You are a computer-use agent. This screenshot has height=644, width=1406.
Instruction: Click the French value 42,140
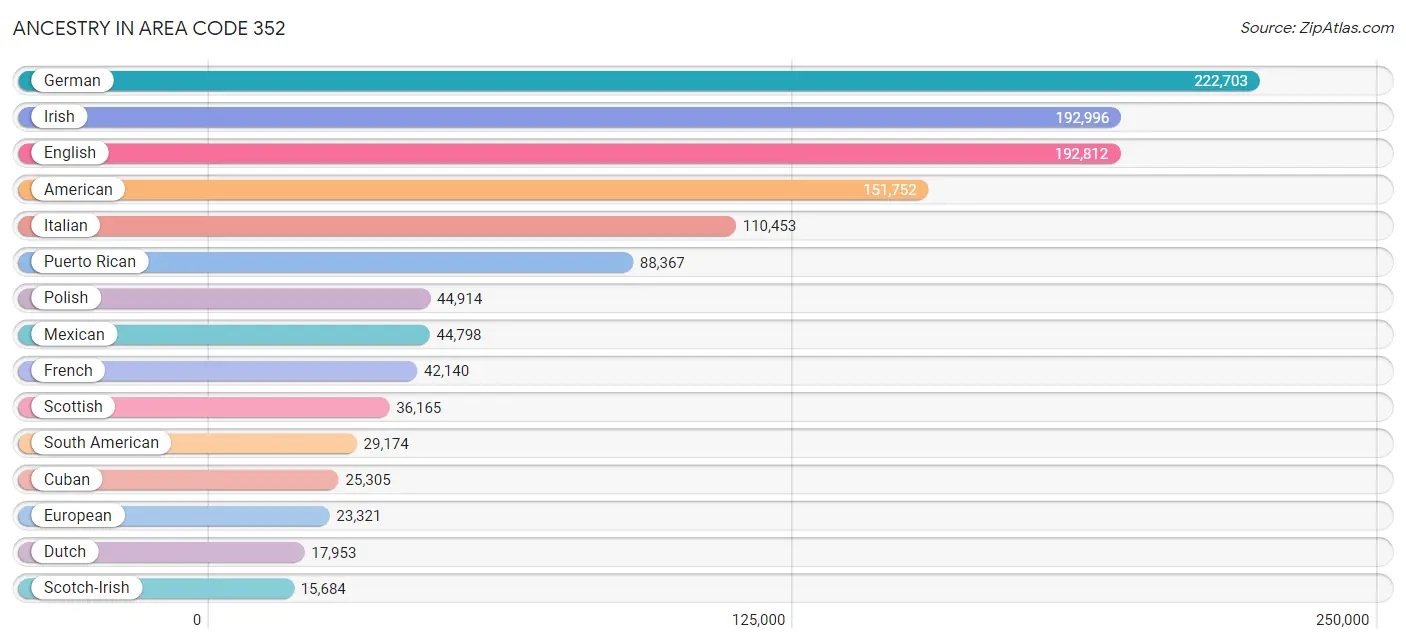[x=446, y=371]
